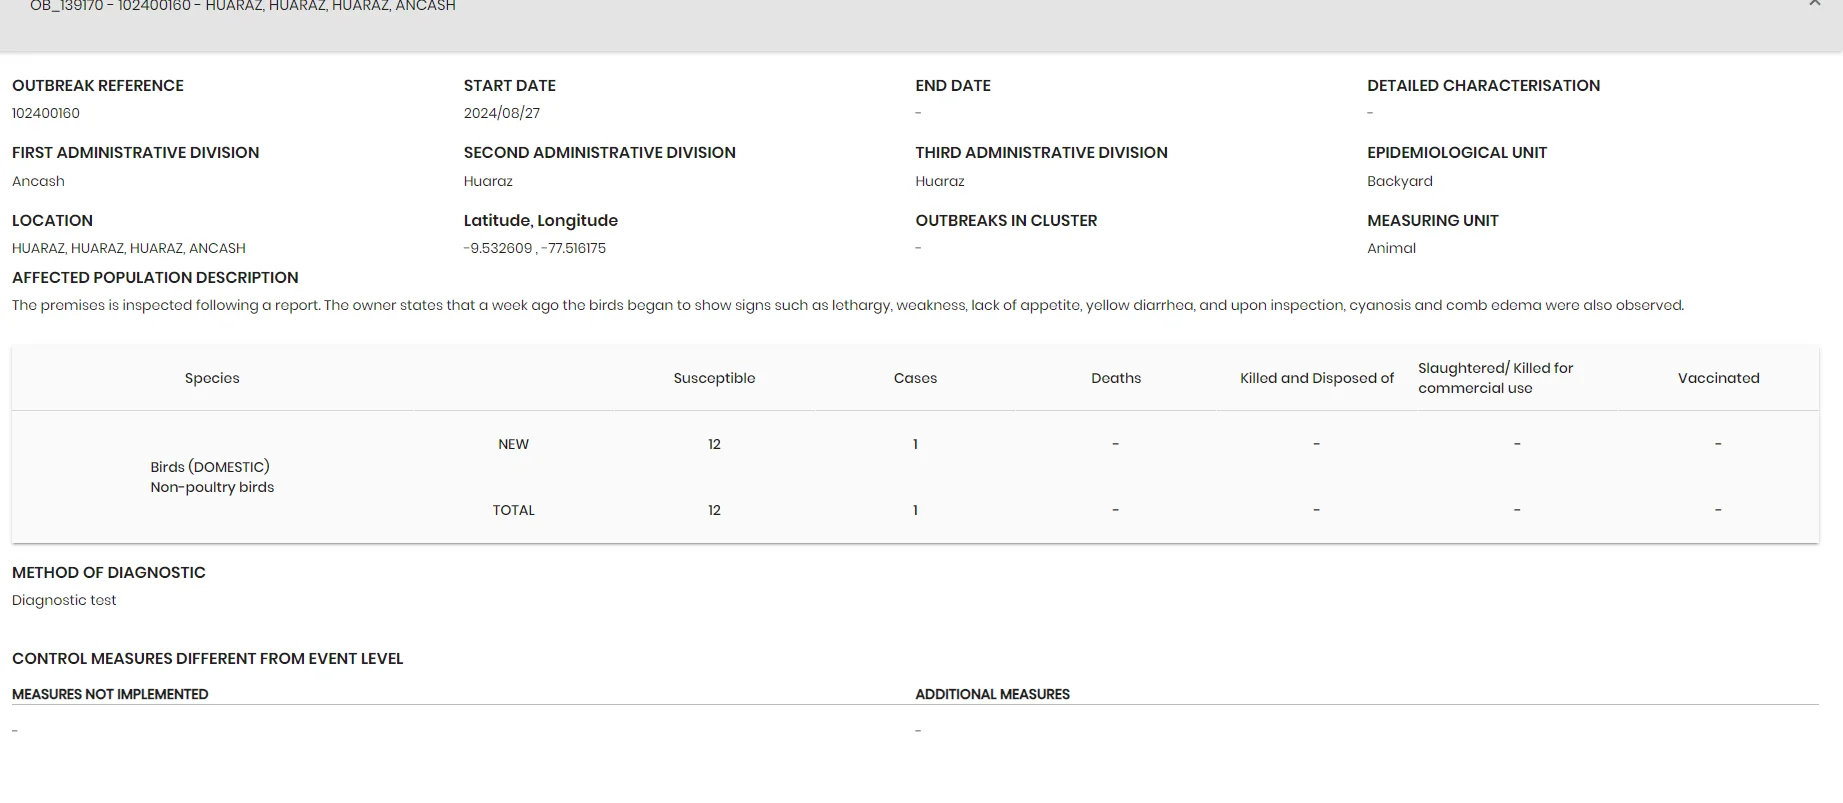Click the Deaths column header
This screenshot has width=1843, height=803.
click(1116, 378)
